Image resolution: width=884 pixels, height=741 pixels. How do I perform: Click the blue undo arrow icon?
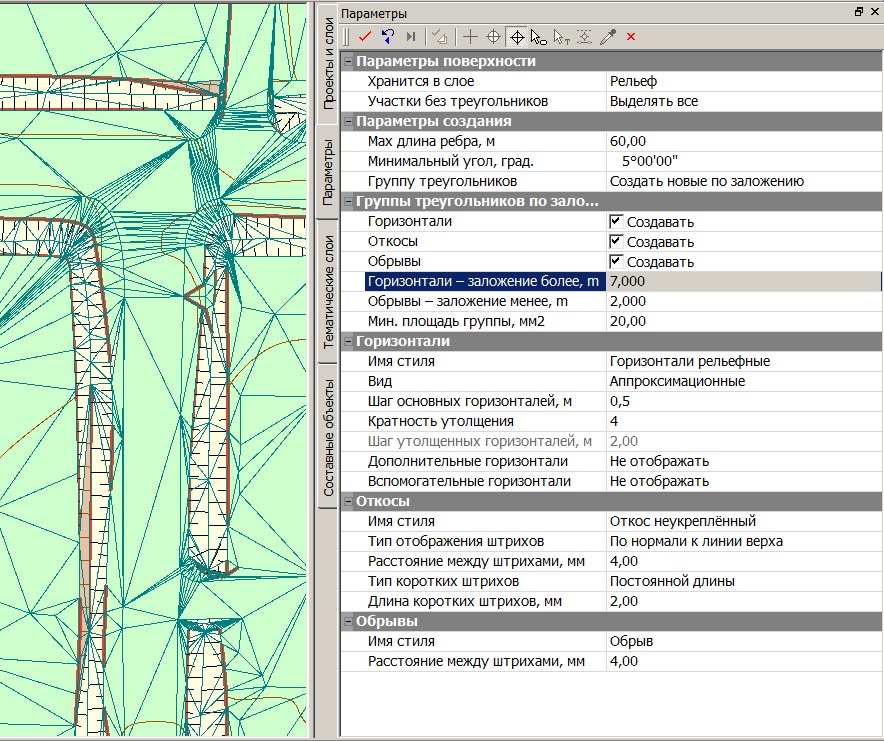tap(387, 37)
